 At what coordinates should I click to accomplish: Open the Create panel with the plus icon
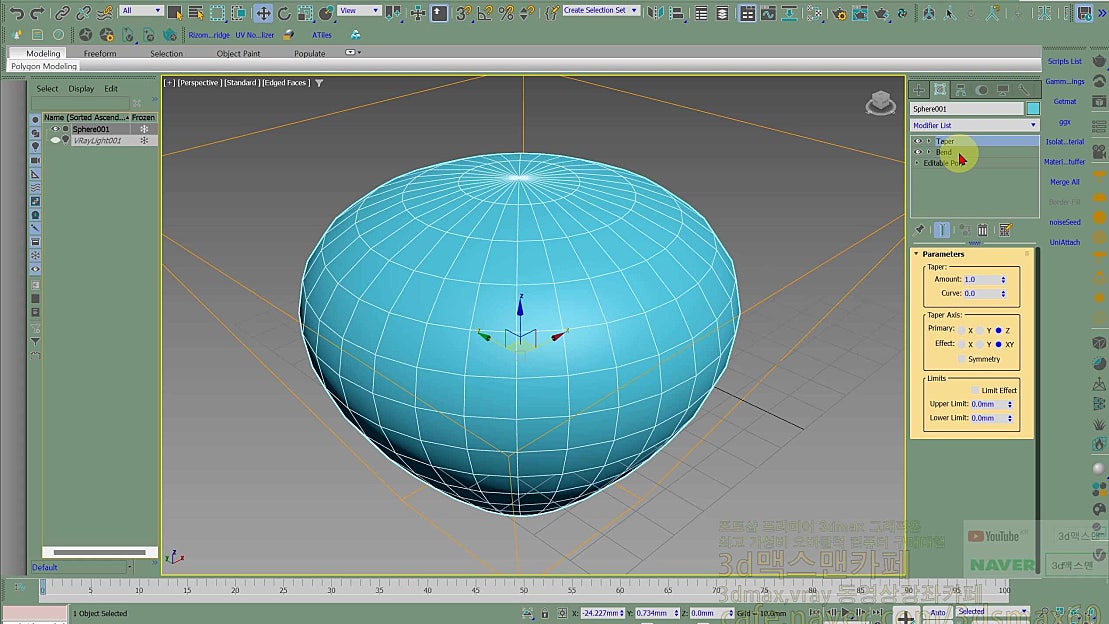pyautogui.click(x=917, y=90)
